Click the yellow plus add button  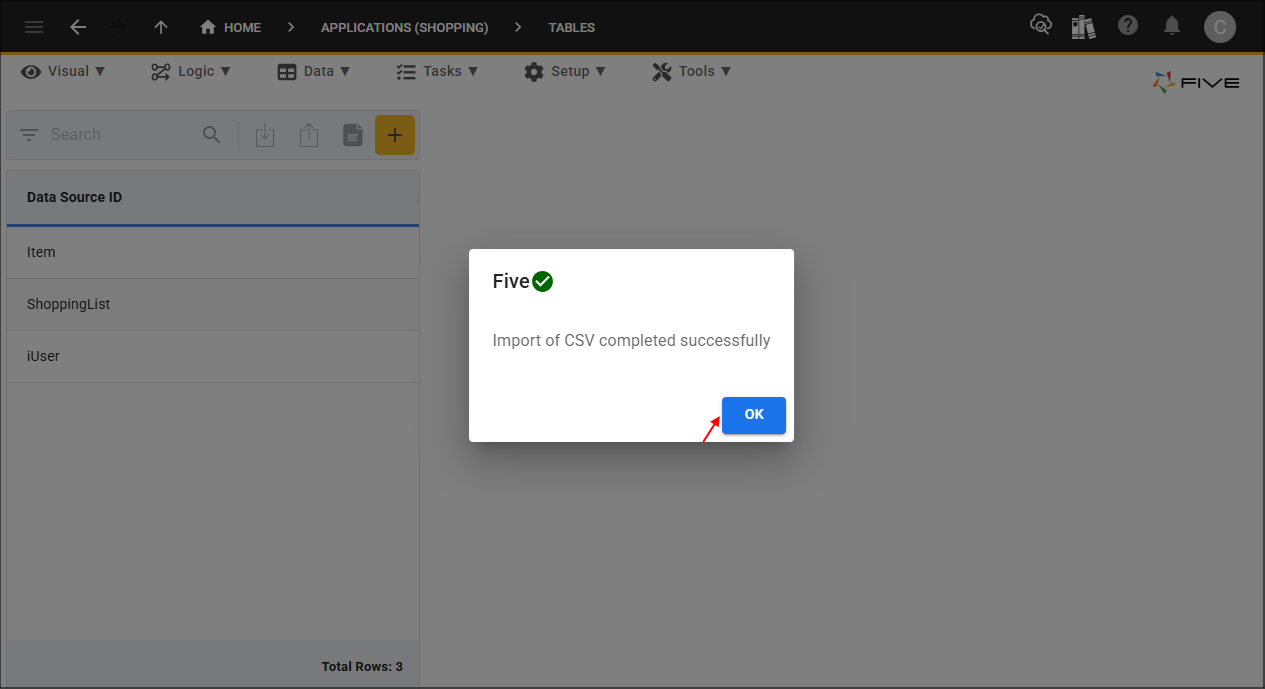pos(395,135)
